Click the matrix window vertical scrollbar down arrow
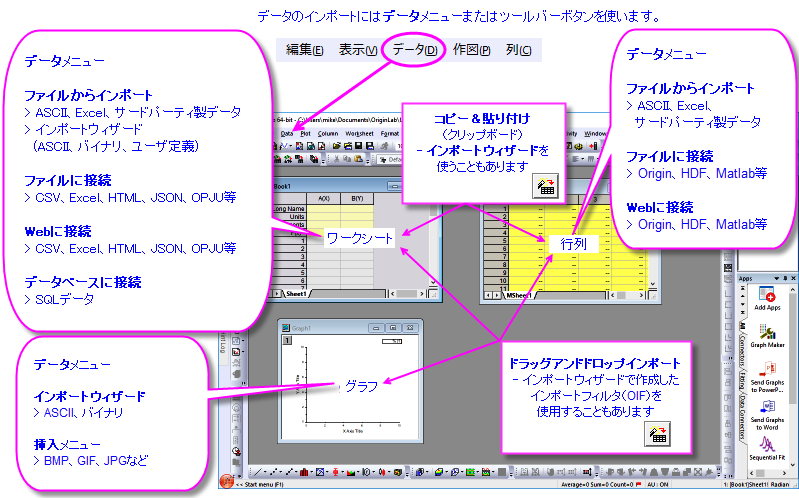799x498 pixels. 653,284
